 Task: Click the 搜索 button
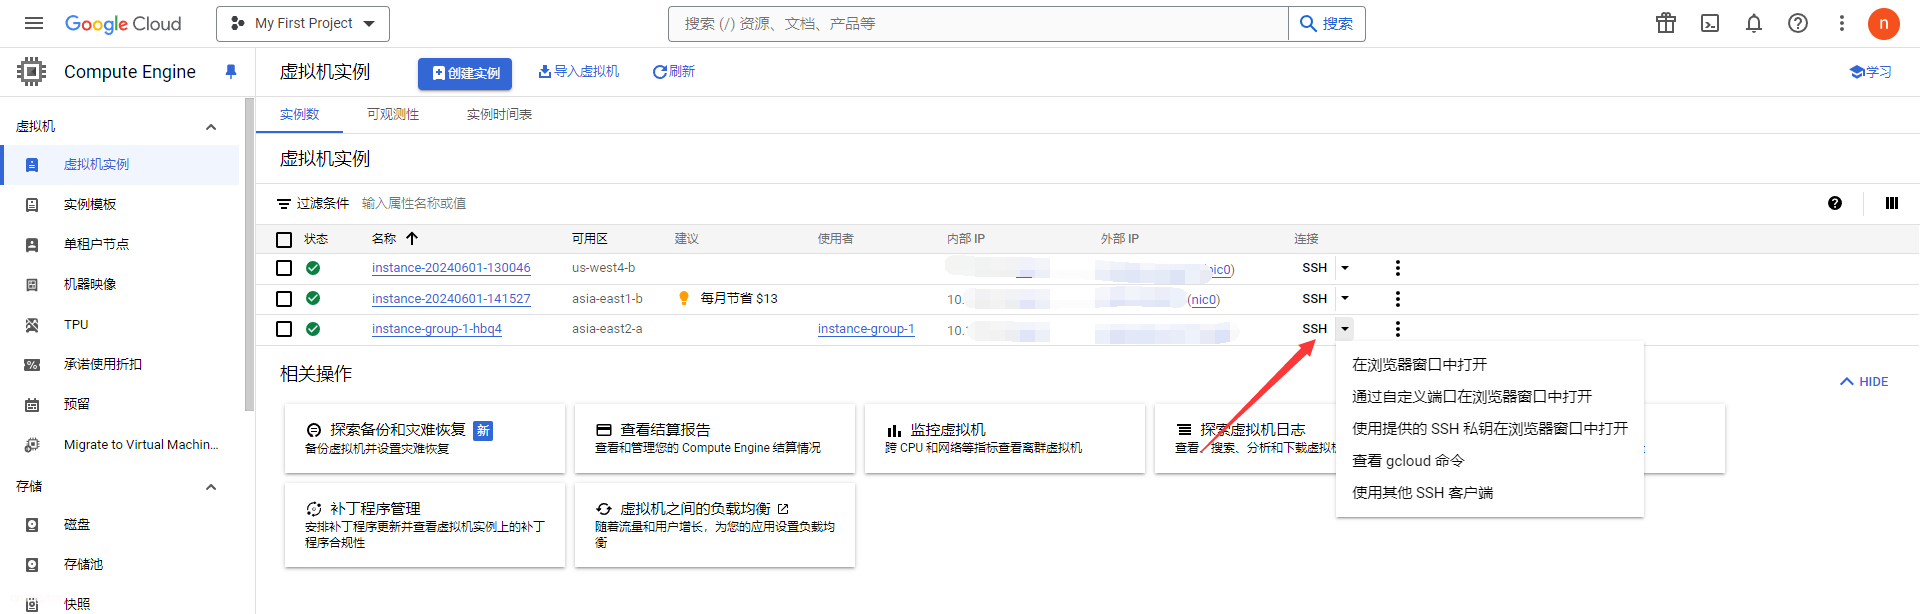click(x=1327, y=23)
